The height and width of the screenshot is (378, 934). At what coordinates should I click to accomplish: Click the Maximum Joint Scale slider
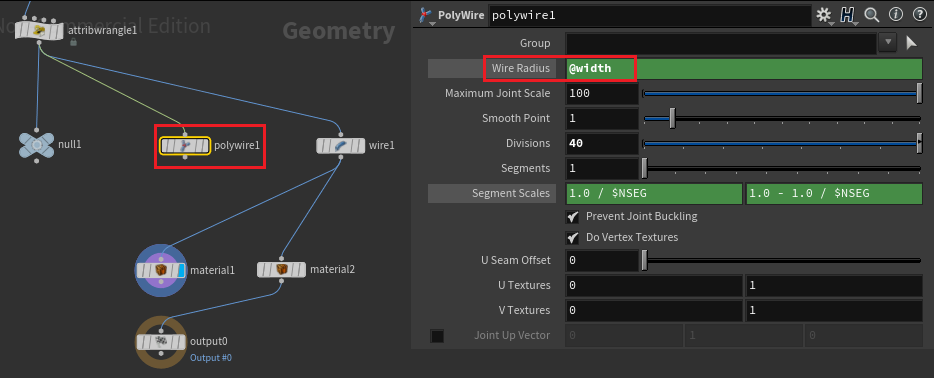tap(782, 93)
